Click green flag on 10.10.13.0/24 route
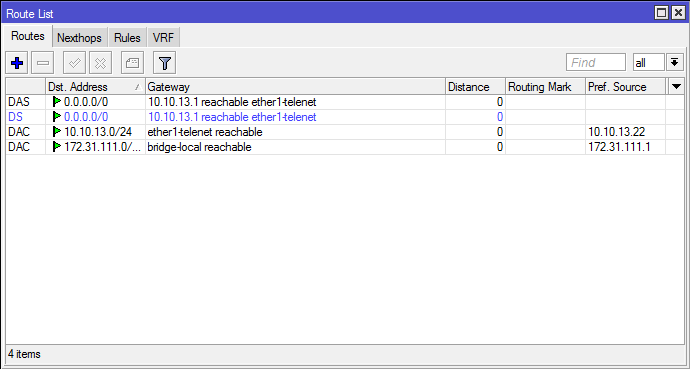The height and width of the screenshot is (369, 690). click(57, 132)
